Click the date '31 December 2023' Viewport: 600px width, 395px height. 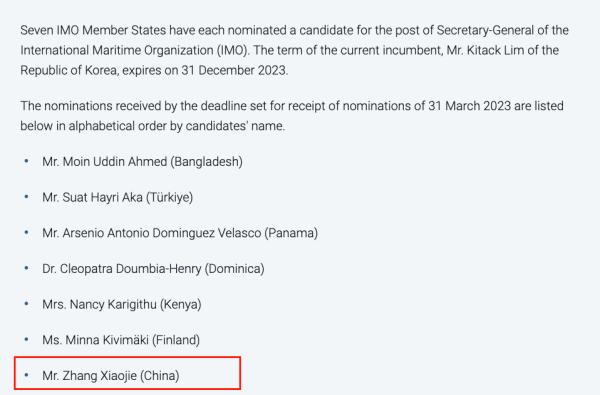(234, 70)
